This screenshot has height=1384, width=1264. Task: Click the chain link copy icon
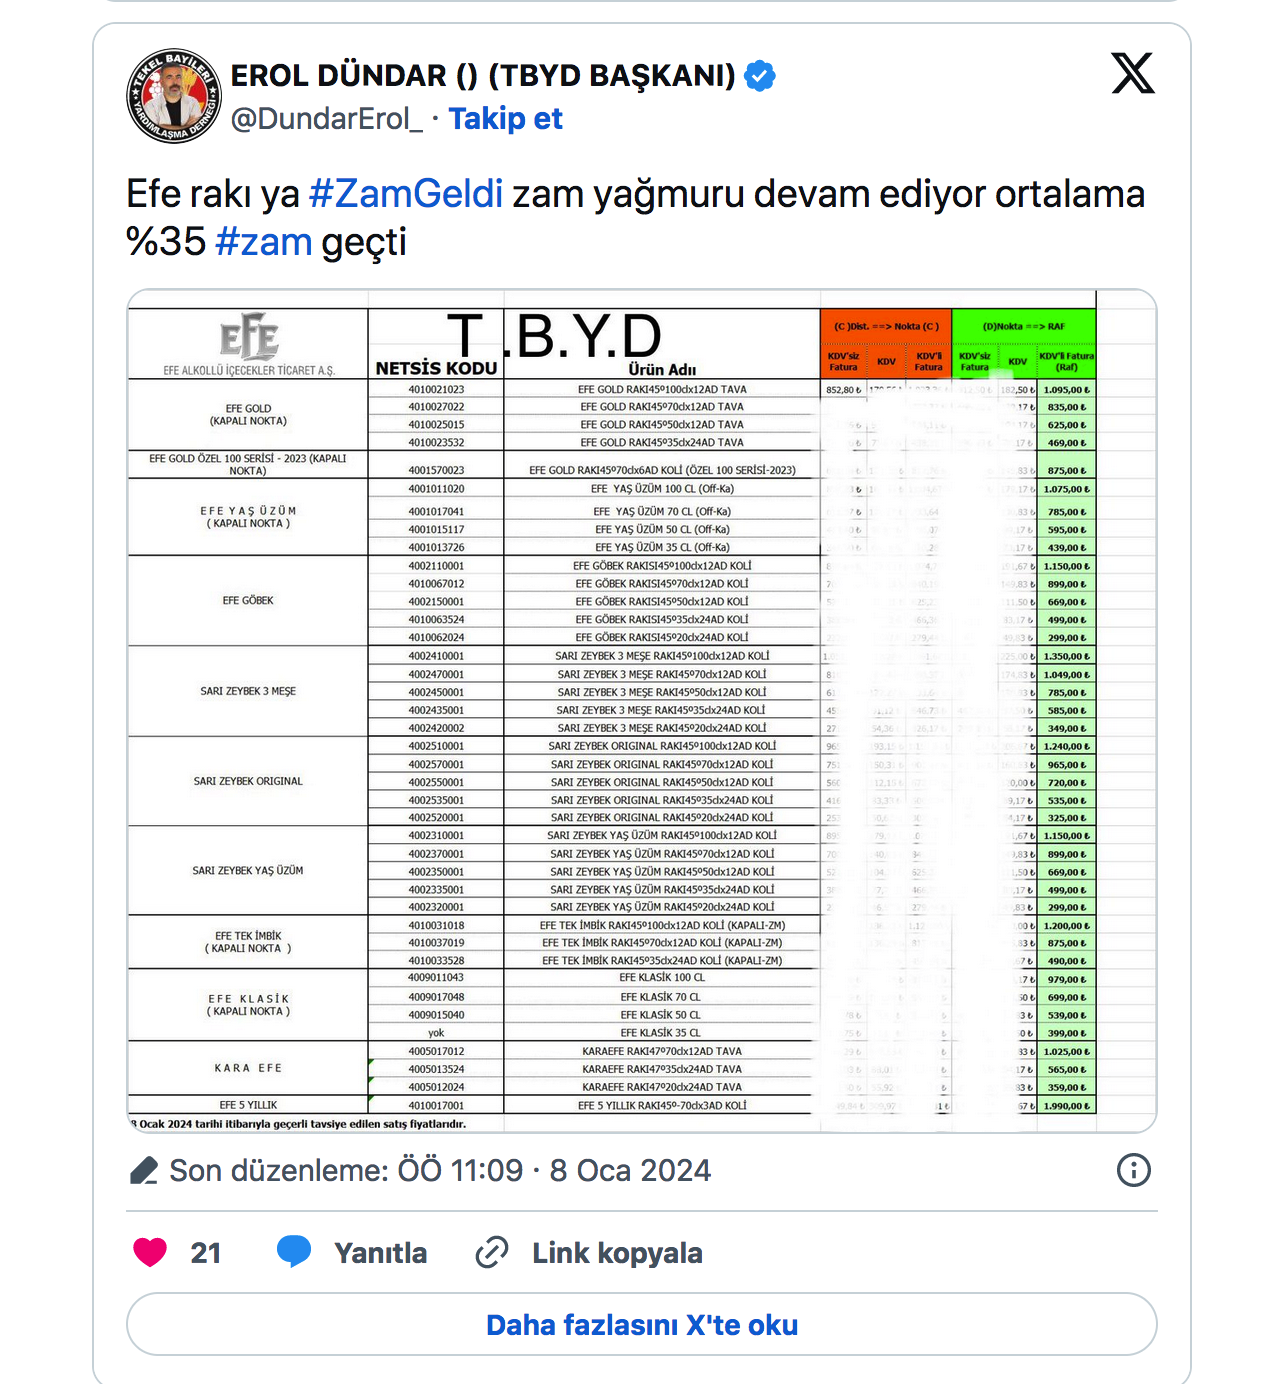pos(492,1252)
